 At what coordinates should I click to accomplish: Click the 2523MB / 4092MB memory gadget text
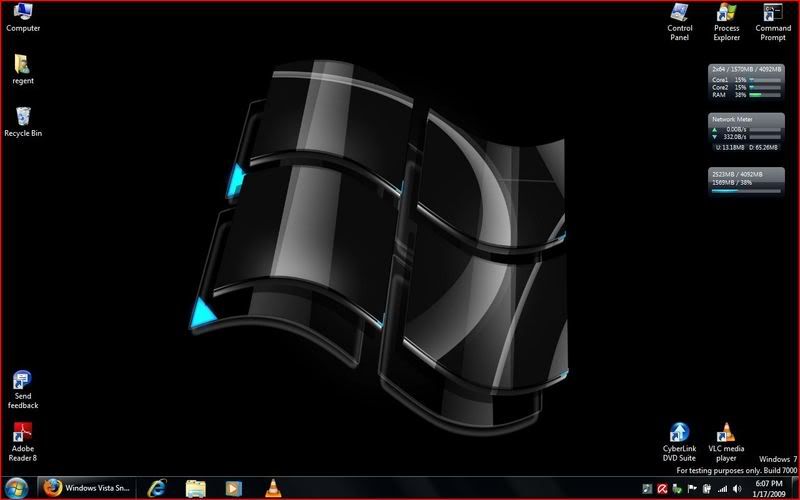[x=737, y=174]
